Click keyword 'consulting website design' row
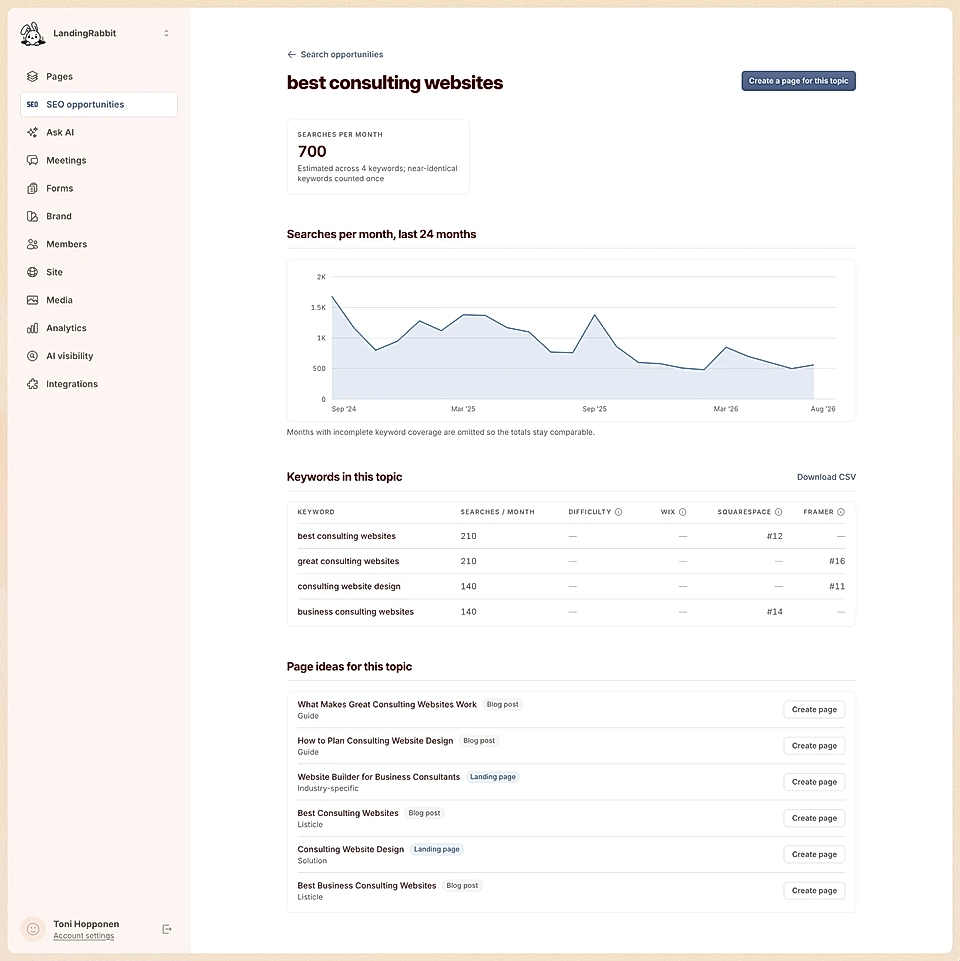960x961 pixels. pos(571,587)
